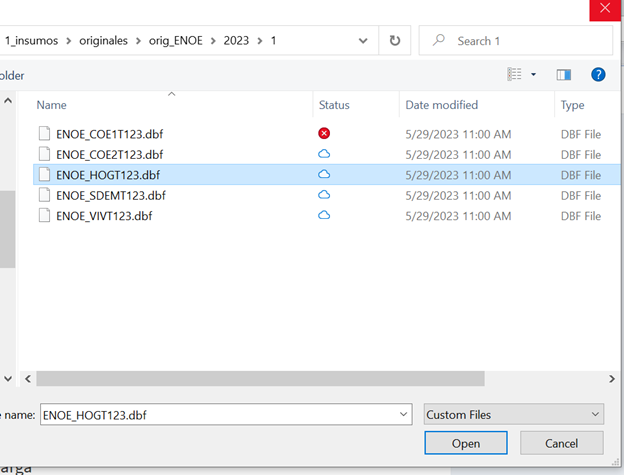Click file icon of ENOE_SDEMT123.dbf
The image size is (624, 475).
pyautogui.click(x=44, y=195)
